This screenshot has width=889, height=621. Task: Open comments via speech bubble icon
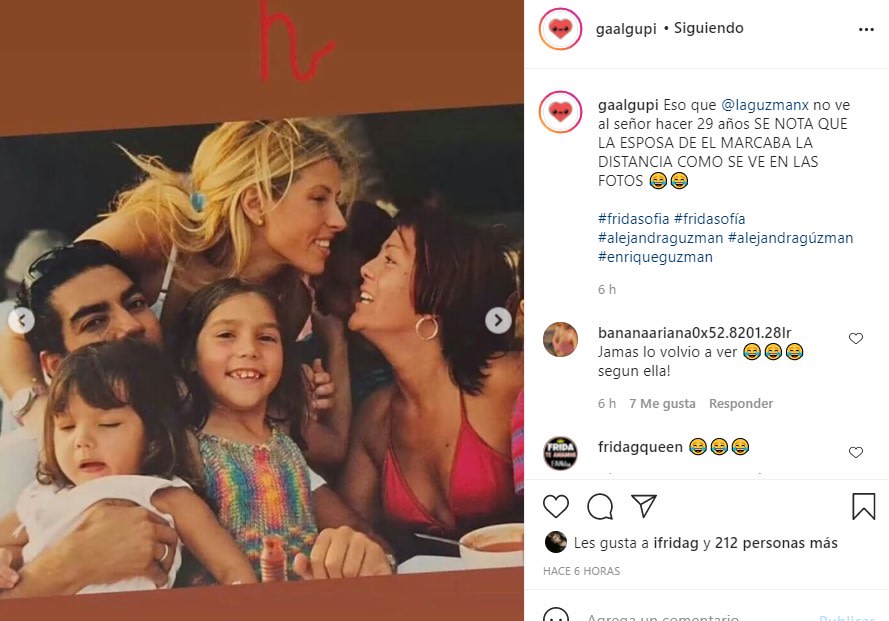tap(600, 506)
